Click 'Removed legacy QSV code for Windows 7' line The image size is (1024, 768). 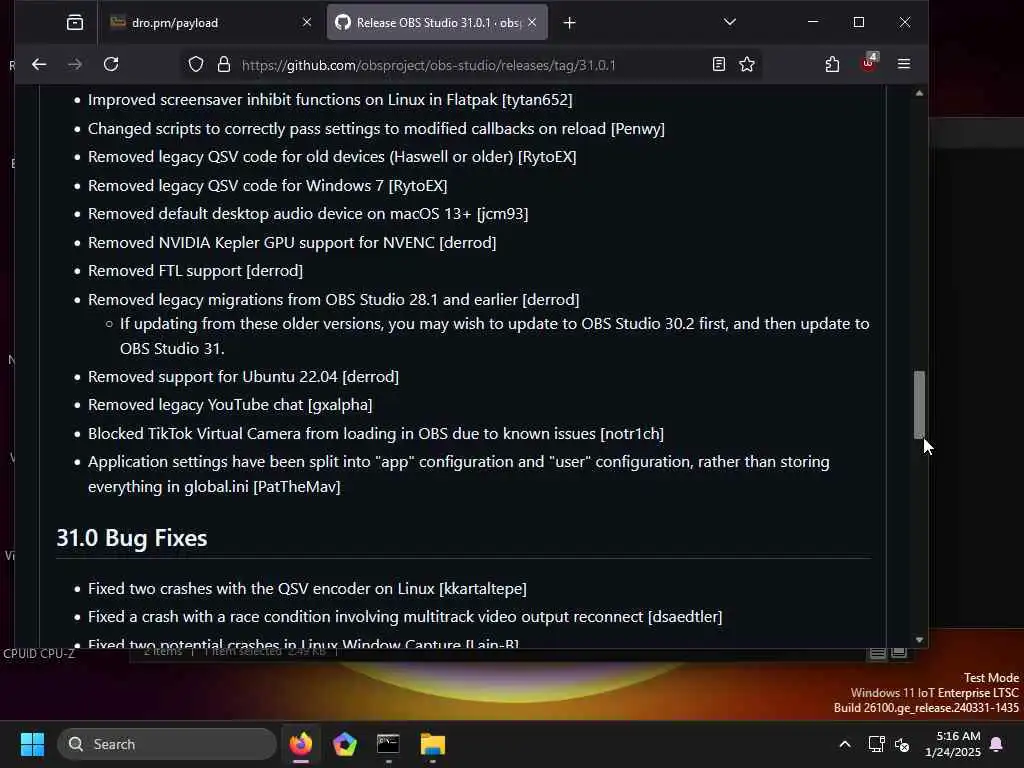pyautogui.click(x=267, y=185)
